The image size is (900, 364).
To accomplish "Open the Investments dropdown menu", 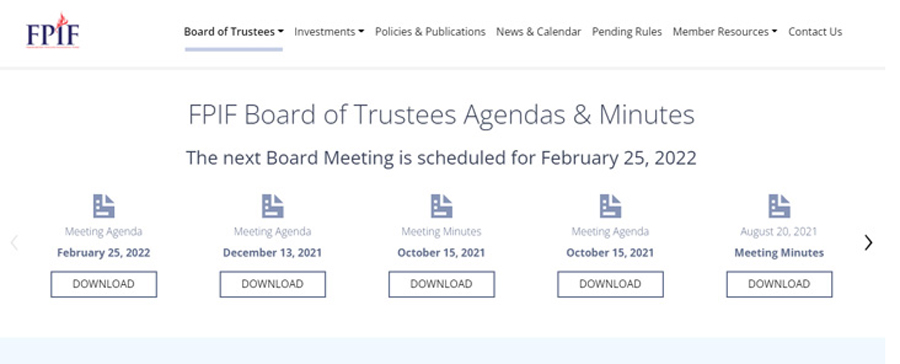I will 329,32.
